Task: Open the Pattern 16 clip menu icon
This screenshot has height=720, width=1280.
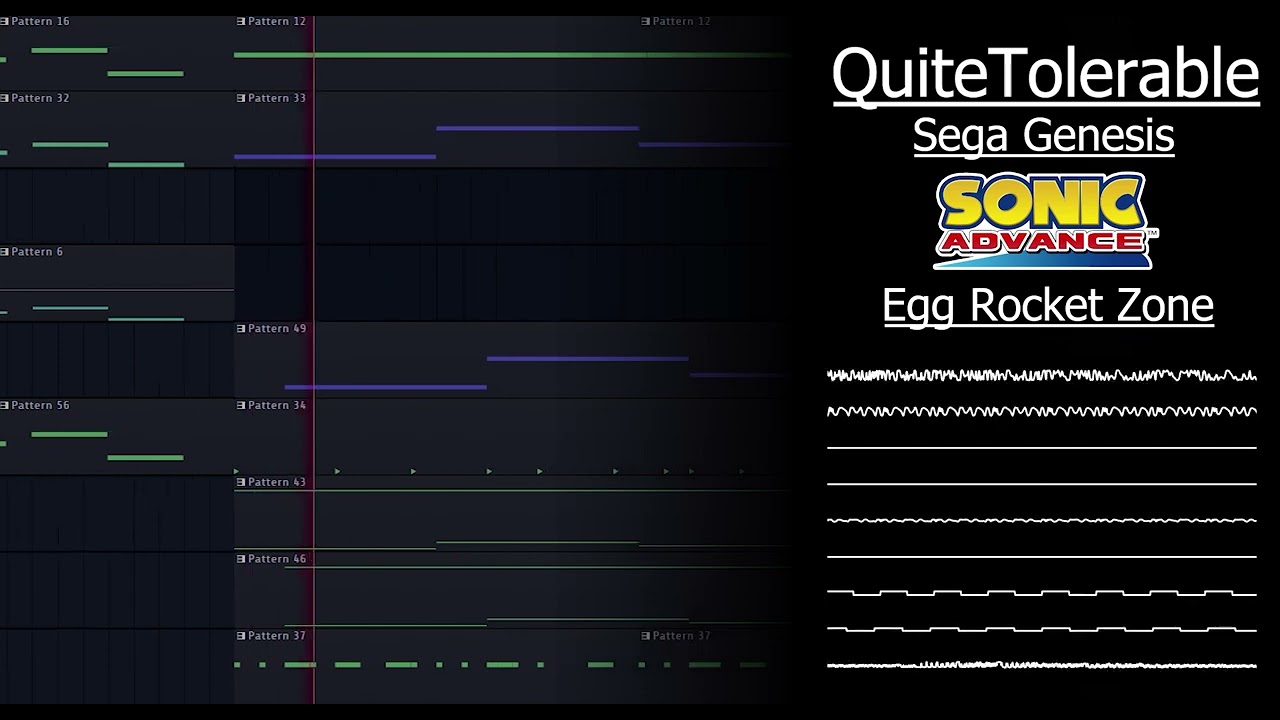Action: tap(4, 21)
